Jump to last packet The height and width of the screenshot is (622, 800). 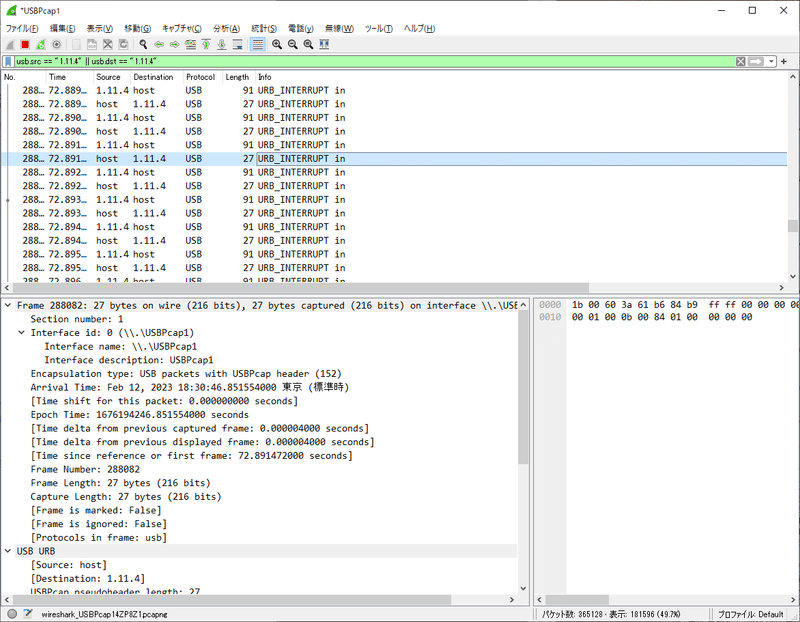point(222,45)
